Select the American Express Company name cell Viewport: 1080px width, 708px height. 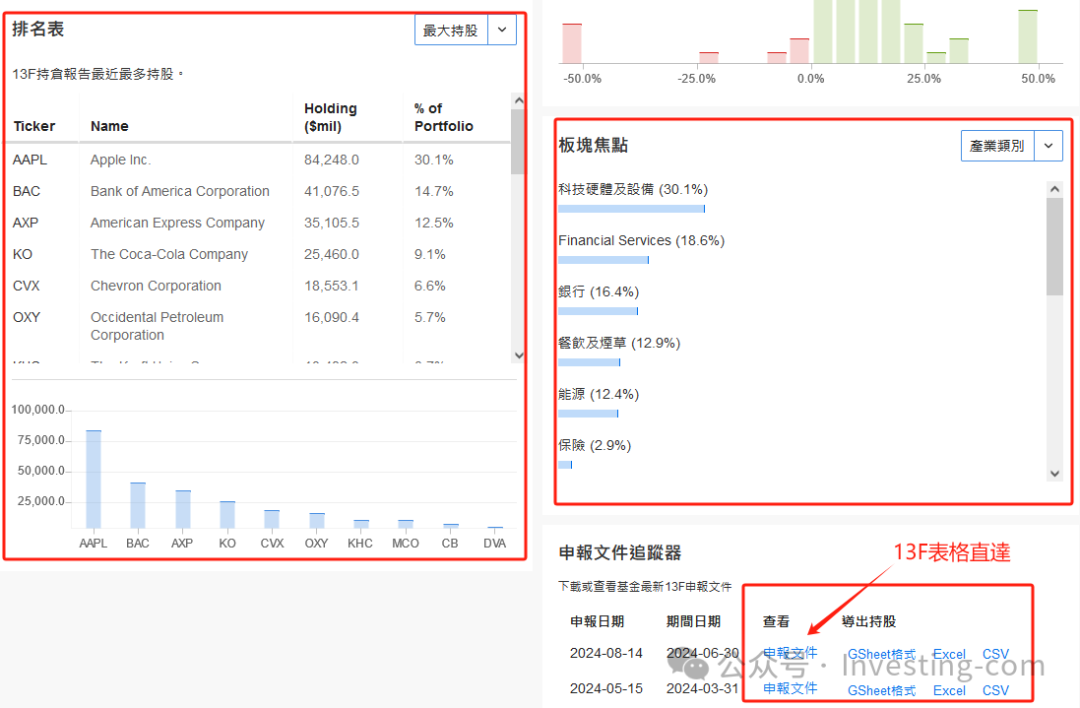(178, 223)
